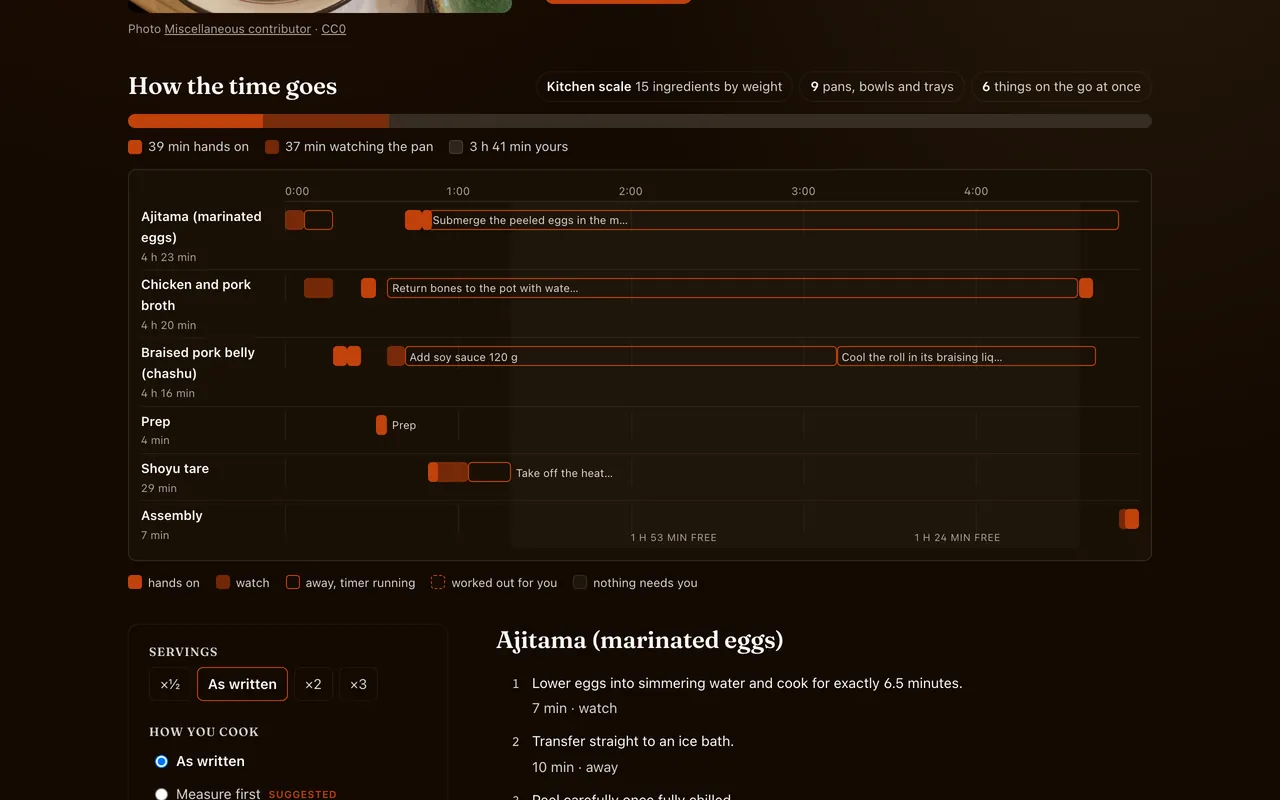The width and height of the screenshot is (1280, 800).
Task: Click the orange hands-on segment of time bar
Action: point(195,121)
